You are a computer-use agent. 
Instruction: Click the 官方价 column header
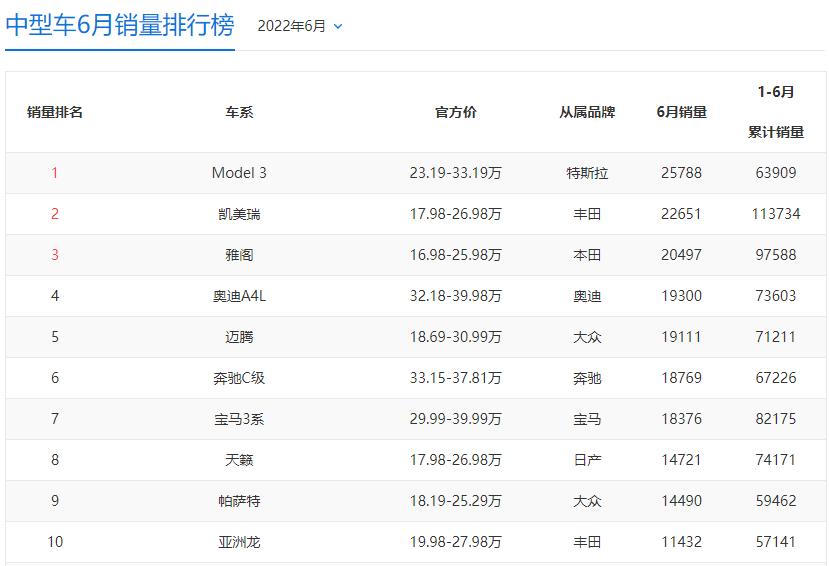point(455,112)
